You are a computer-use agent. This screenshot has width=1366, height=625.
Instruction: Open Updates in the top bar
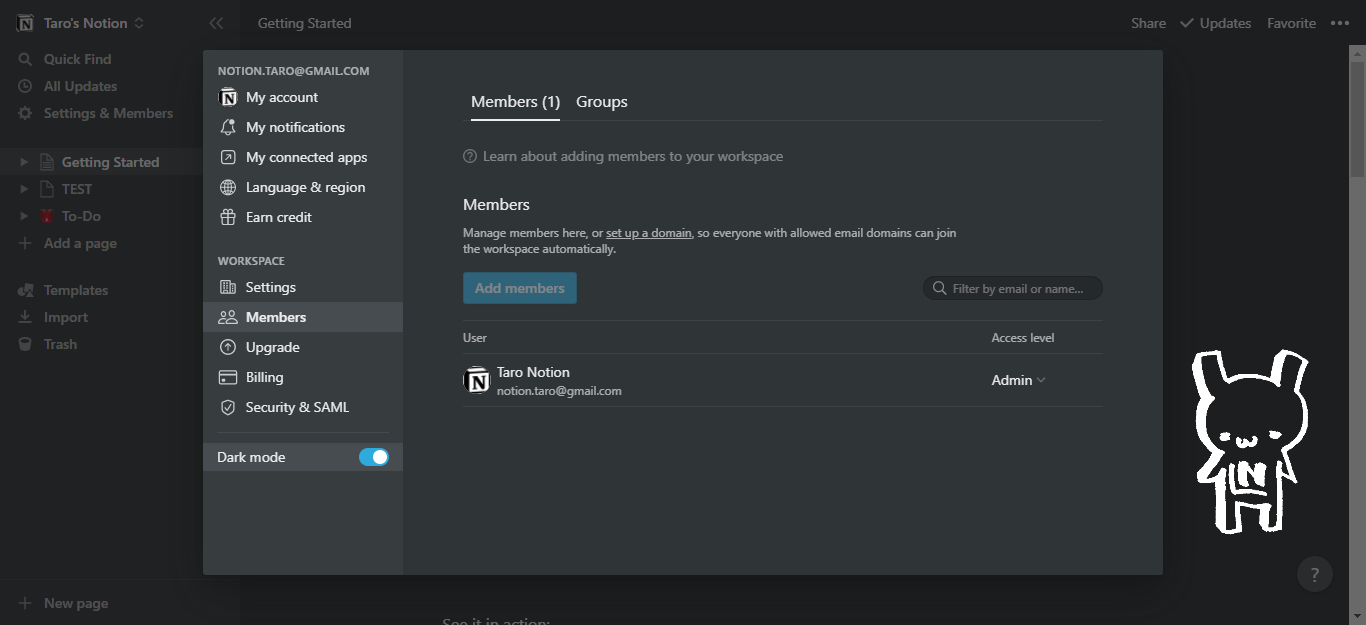(x=1215, y=23)
